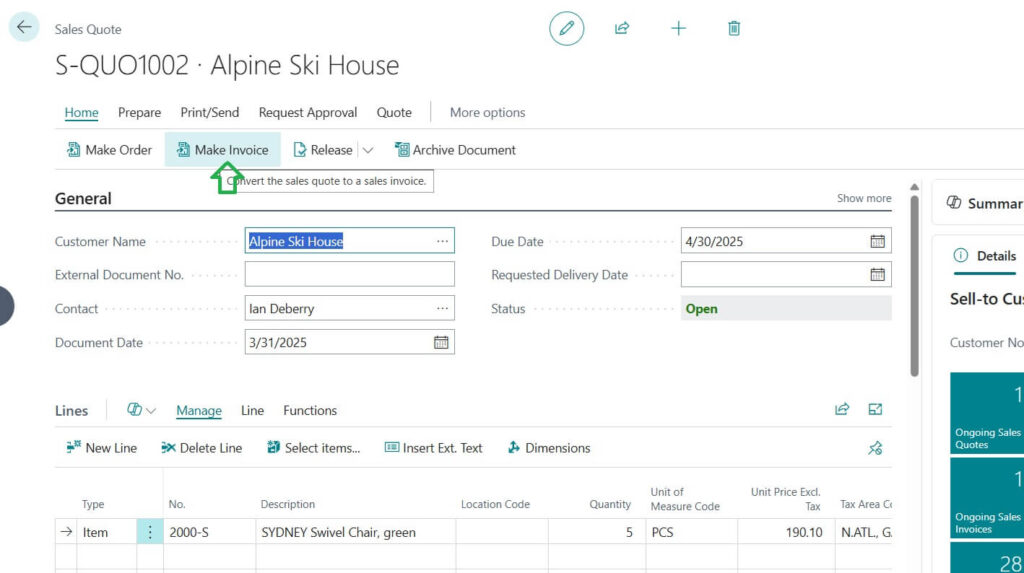Open the Lines section dropdown icon
The height and width of the screenshot is (573, 1024).
tap(141, 410)
